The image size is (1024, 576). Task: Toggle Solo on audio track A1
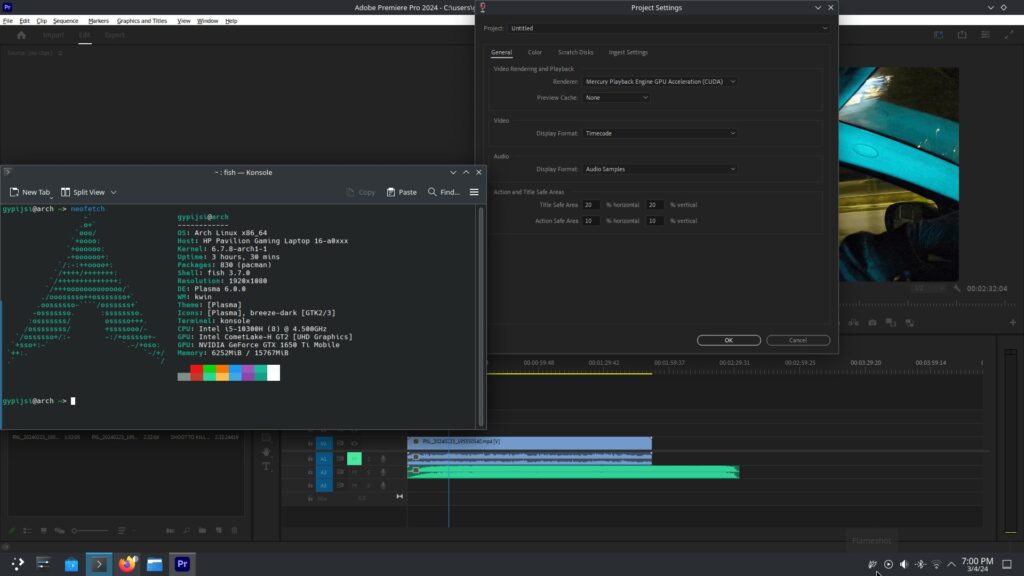pos(369,458)
